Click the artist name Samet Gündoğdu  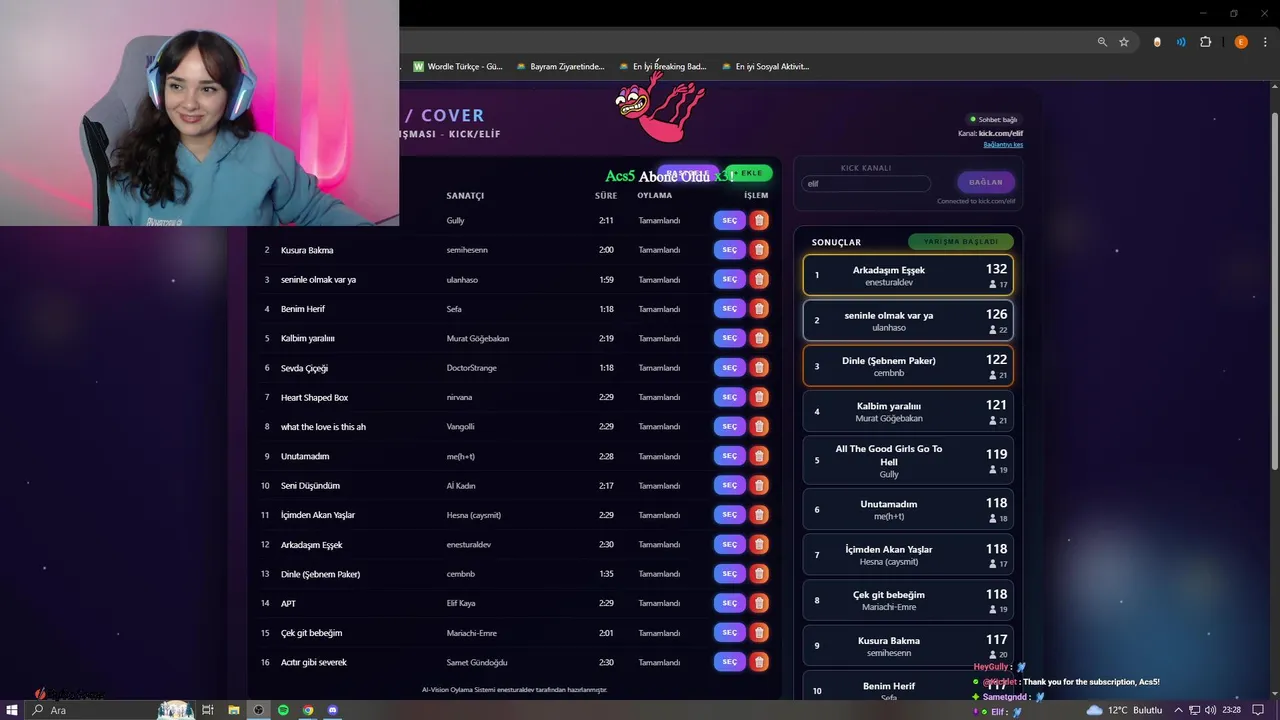coord(477,662)
